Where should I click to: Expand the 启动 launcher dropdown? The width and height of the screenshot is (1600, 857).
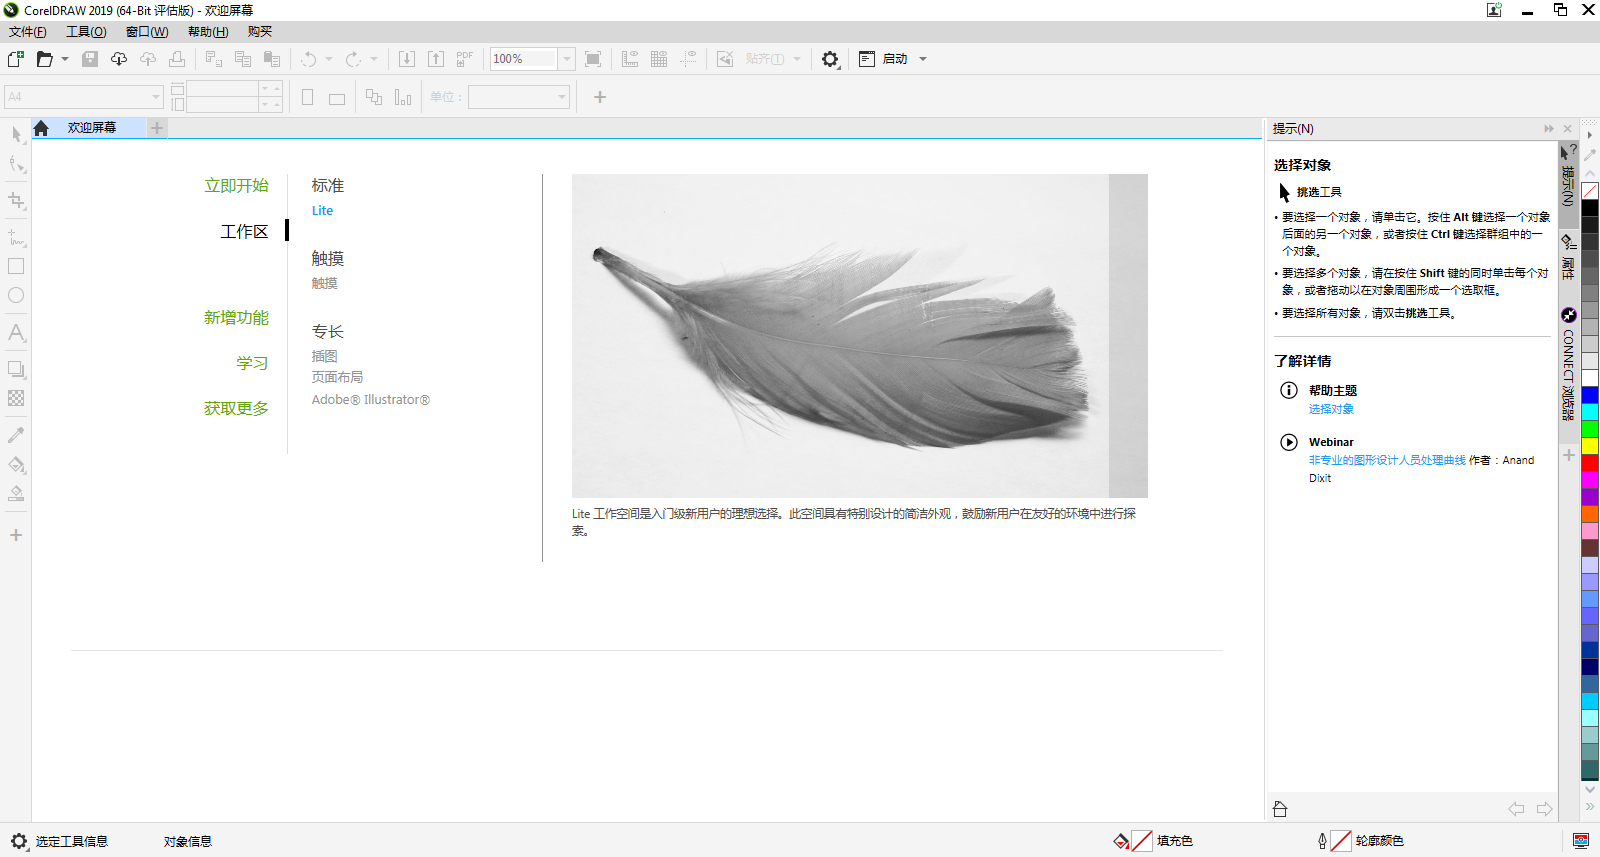click(923, 59)
